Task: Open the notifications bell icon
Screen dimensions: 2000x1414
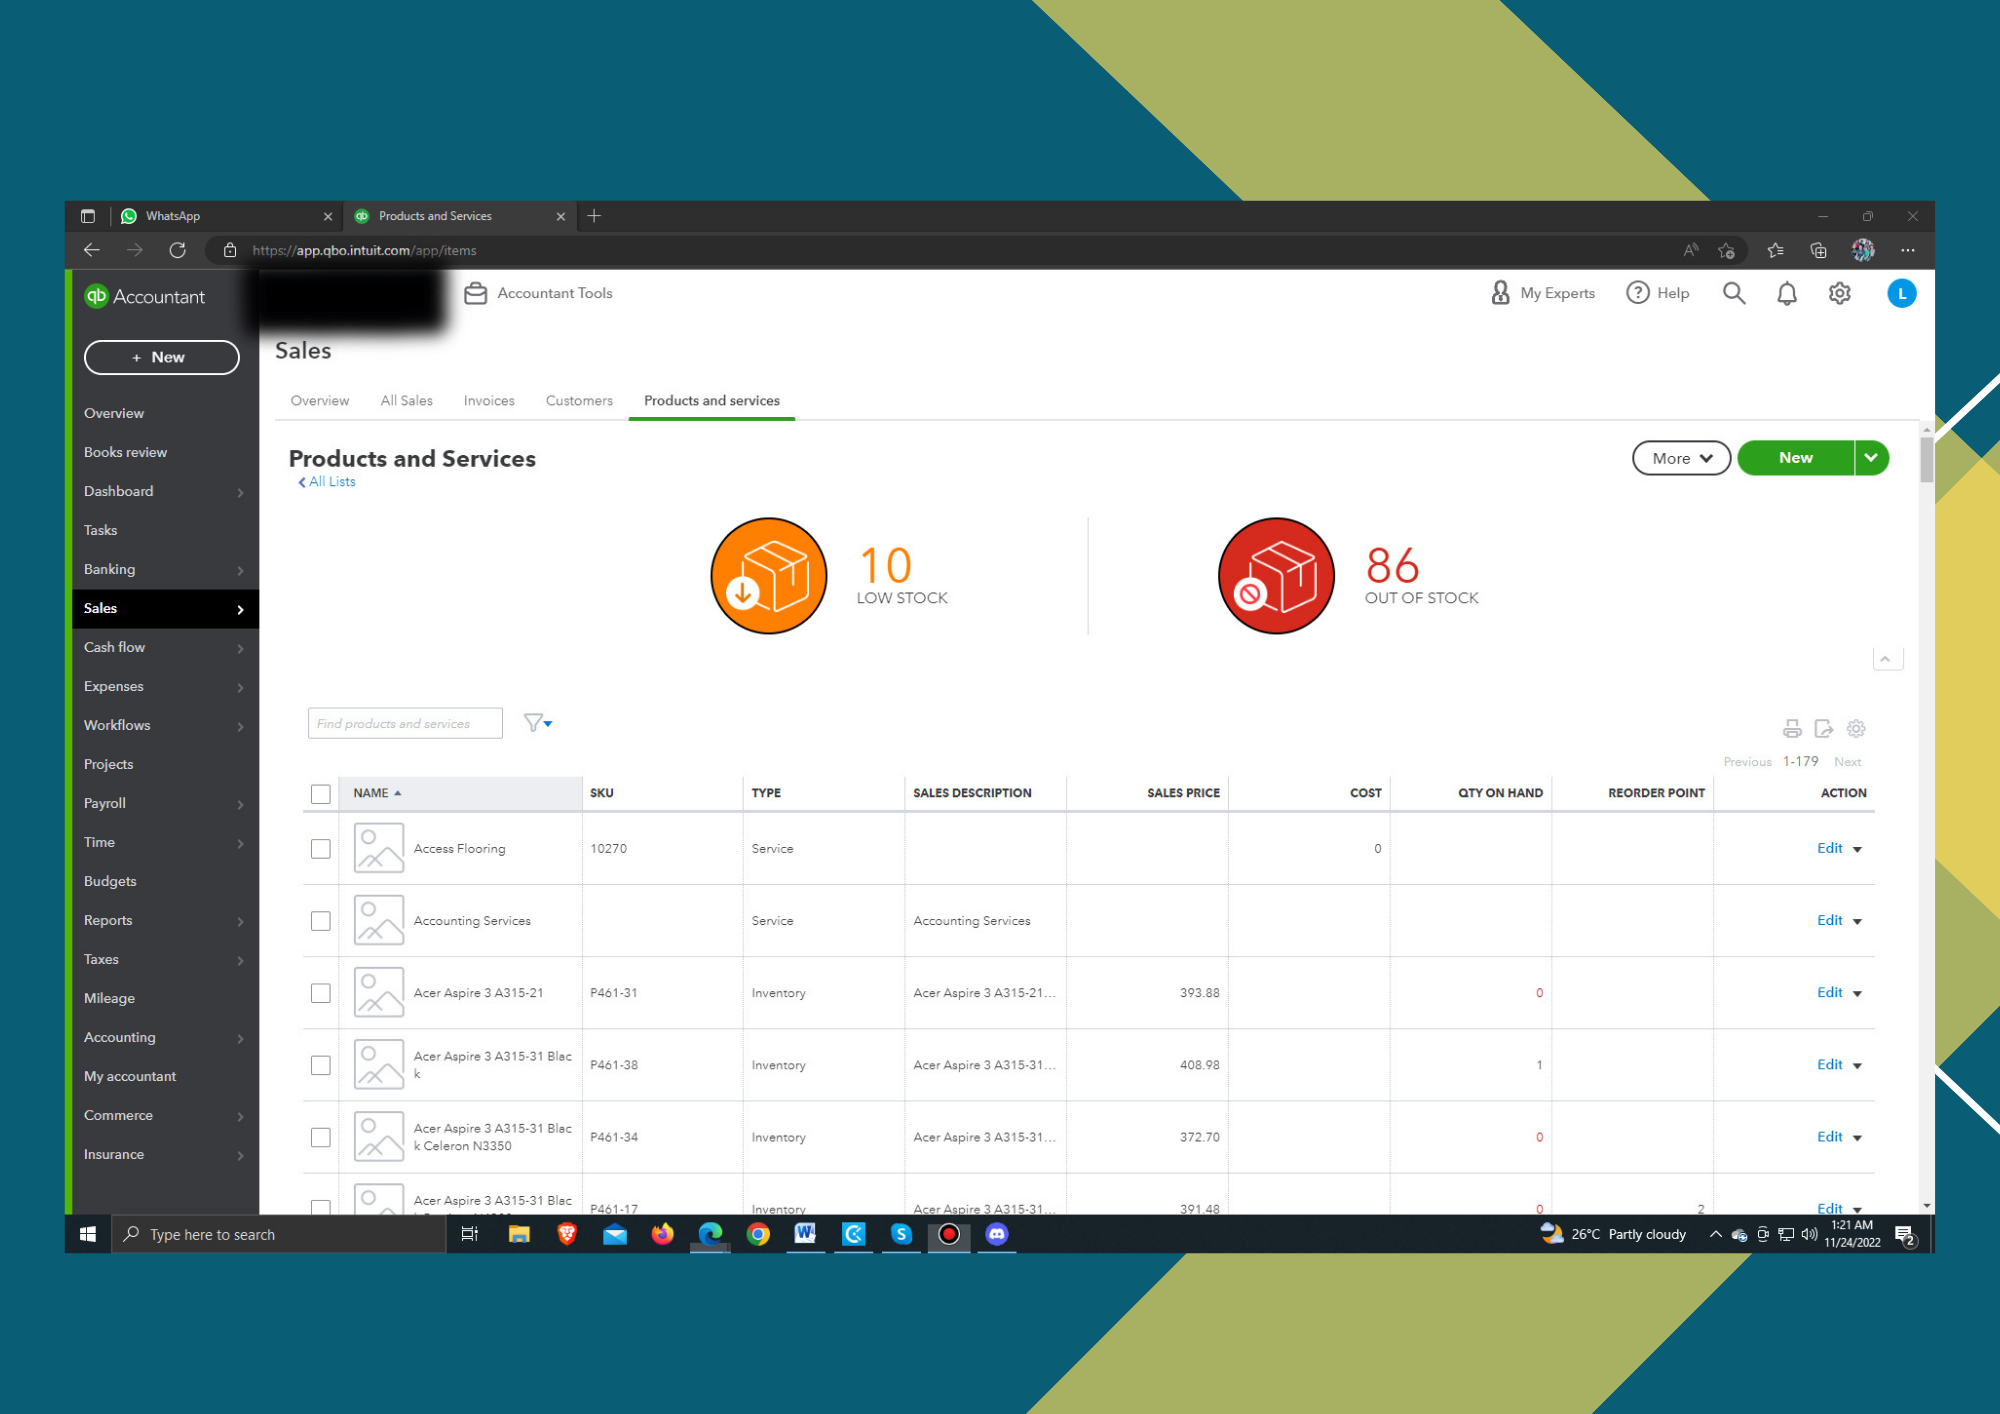Action: [x=1787, y=293]
